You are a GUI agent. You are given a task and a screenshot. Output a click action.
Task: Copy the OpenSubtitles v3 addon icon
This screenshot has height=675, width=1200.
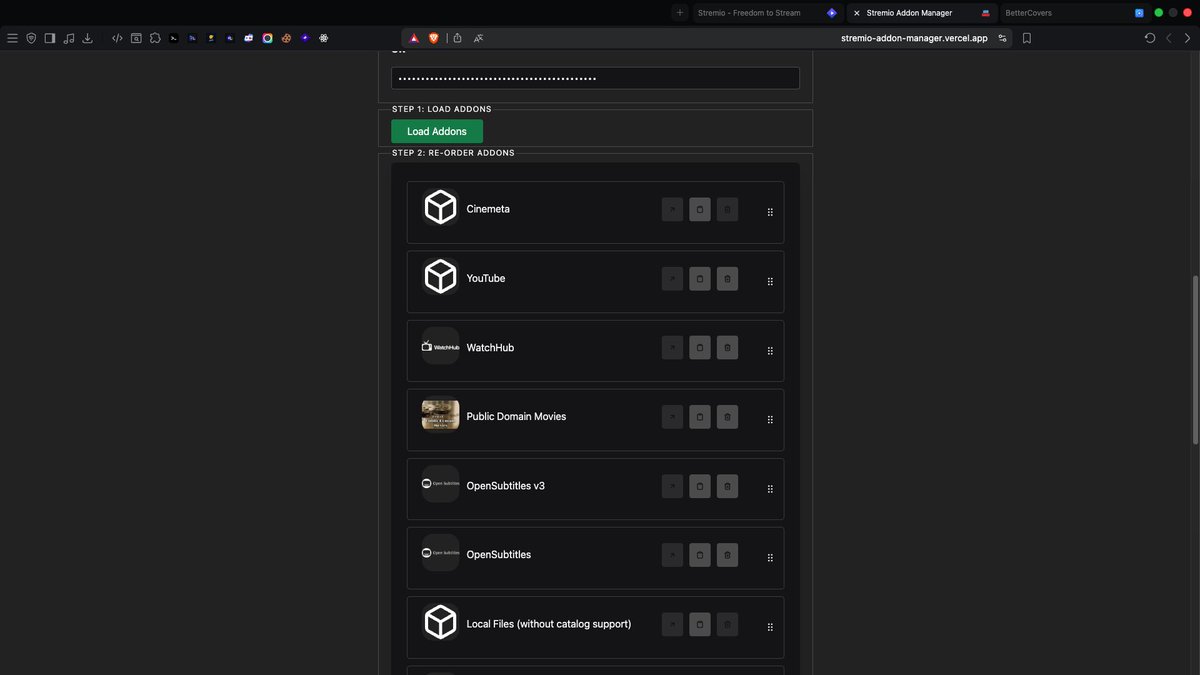point(700,486)
